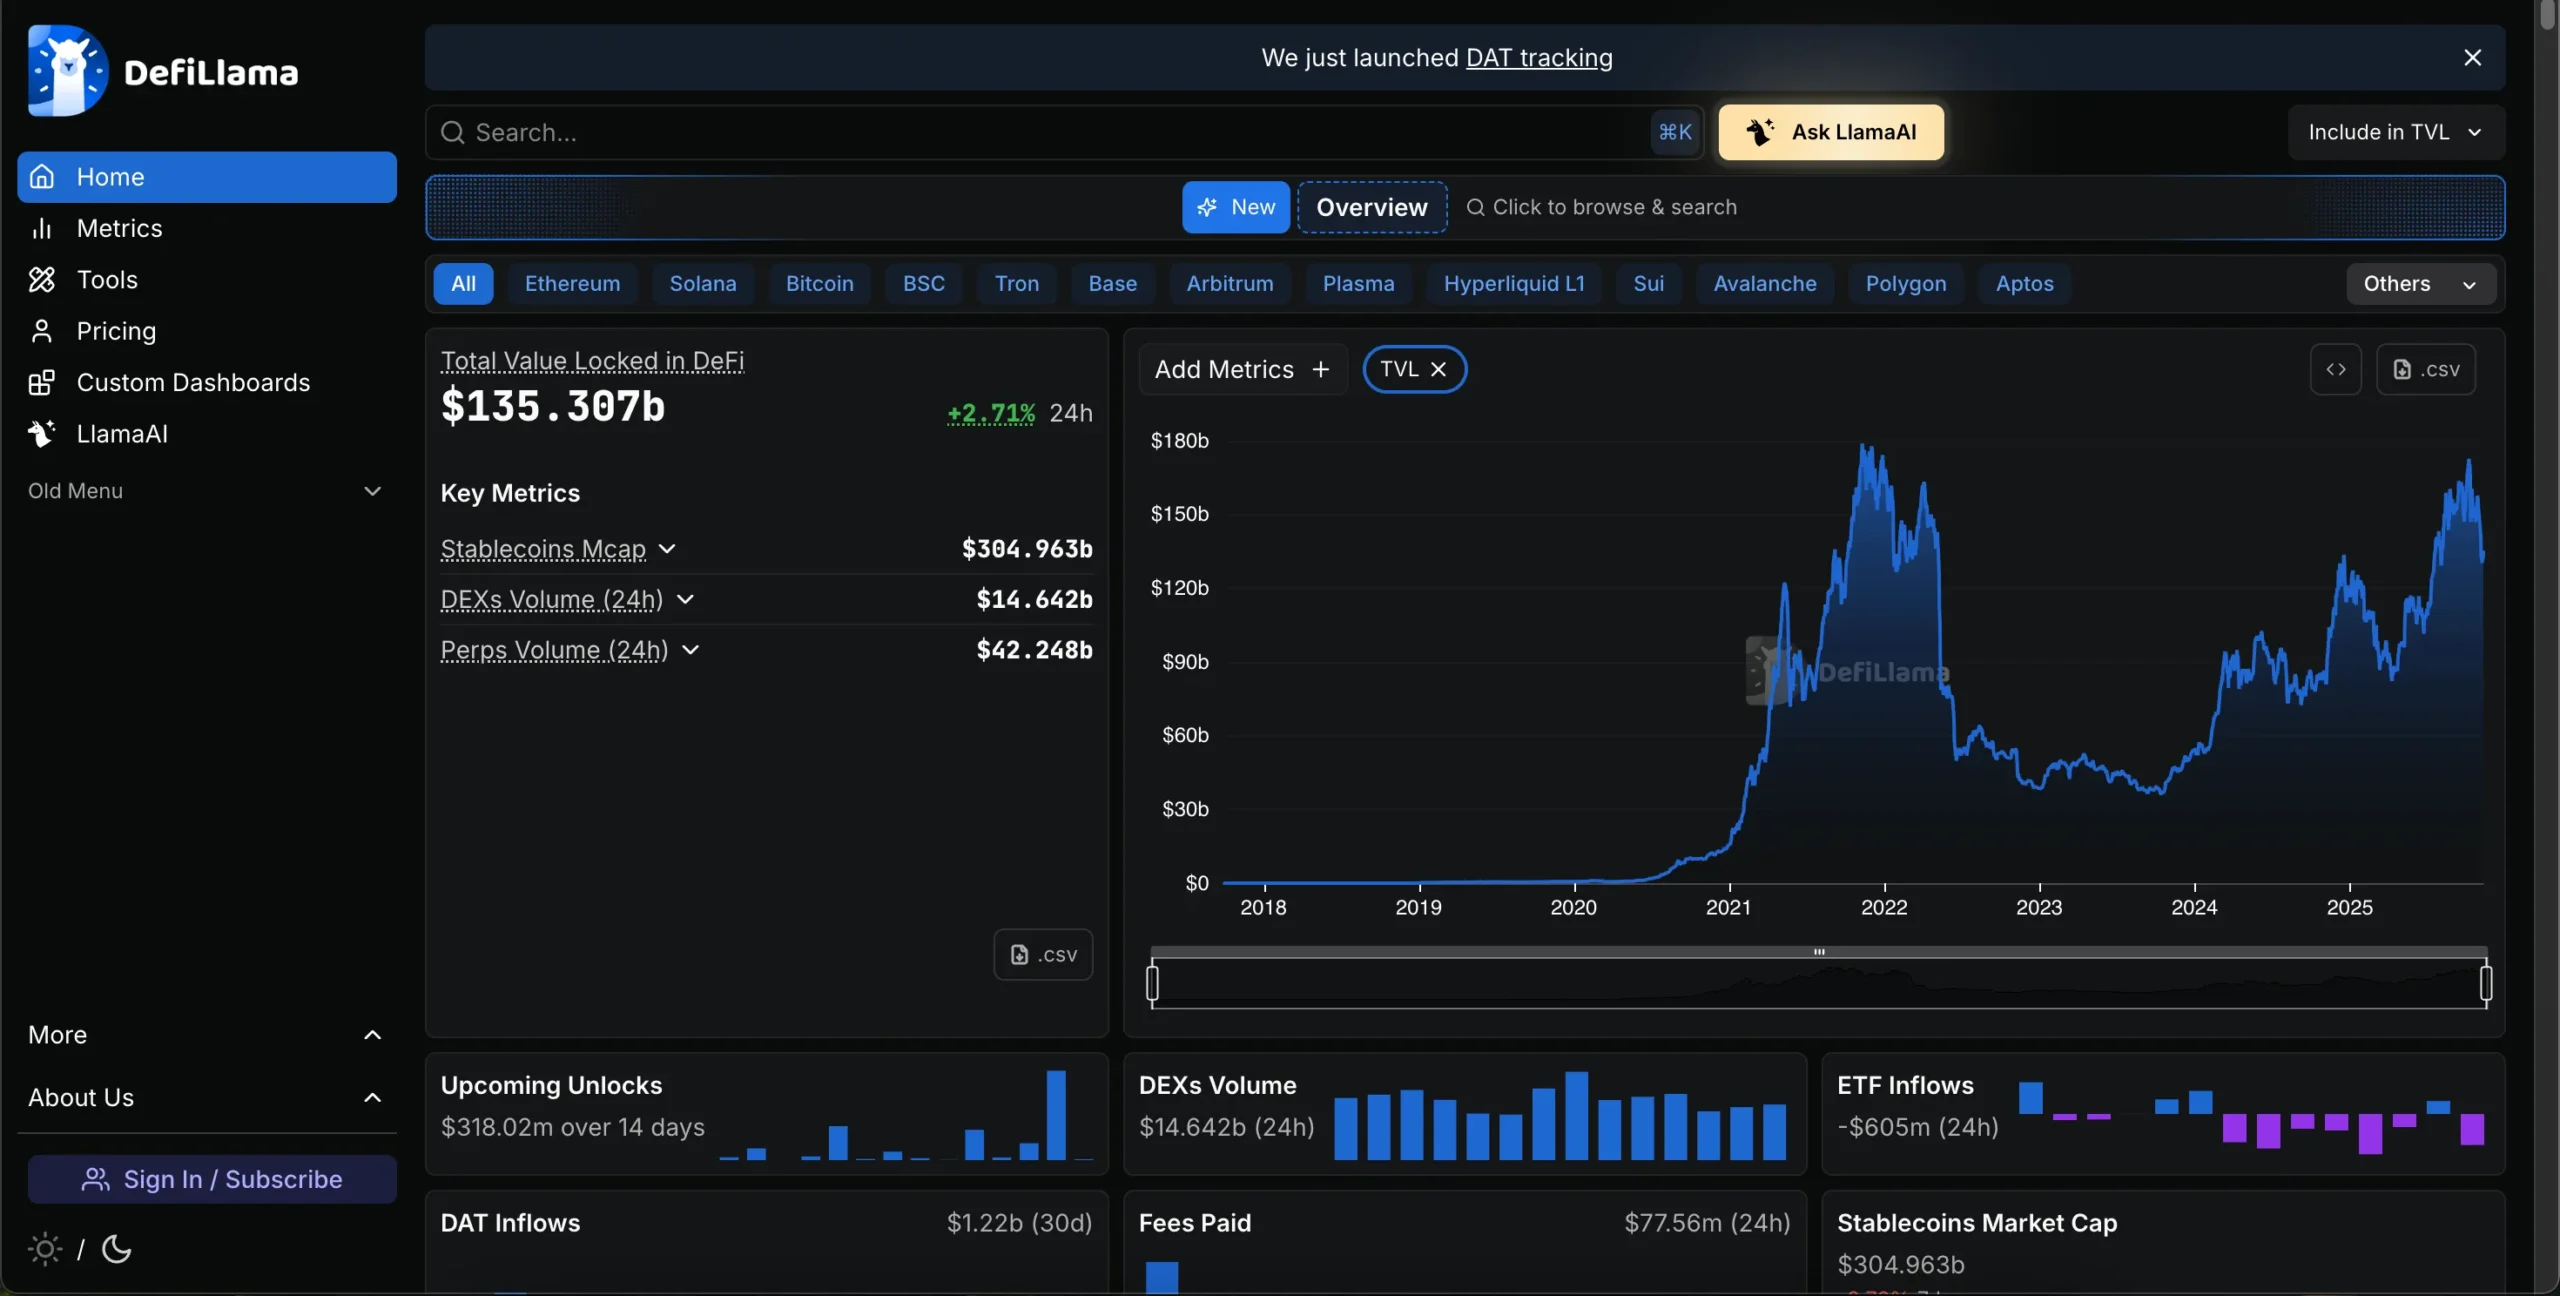Screen dimensions: 2560x1296
Task: Open the embed code icon button
Action: coord(2335,369)
